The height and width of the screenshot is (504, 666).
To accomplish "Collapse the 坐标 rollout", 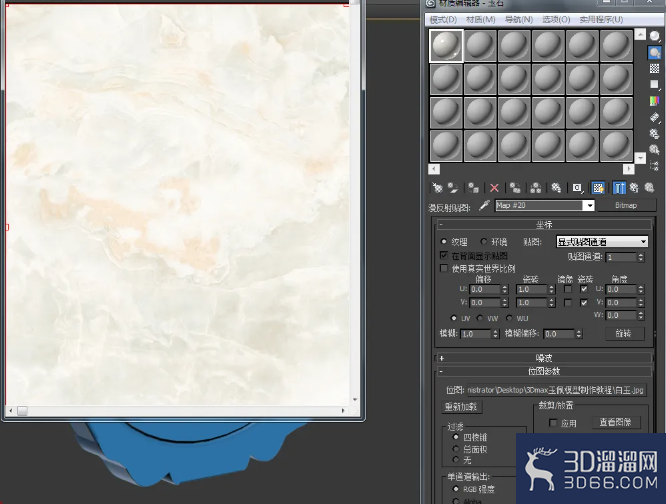I will [x=544, y=225].
